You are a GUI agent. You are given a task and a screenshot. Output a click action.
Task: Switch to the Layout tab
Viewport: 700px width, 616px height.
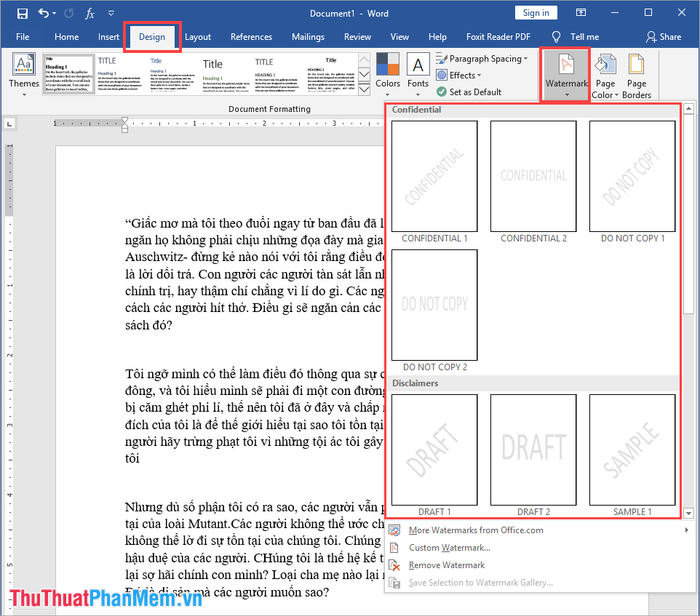tap(198, 37)
